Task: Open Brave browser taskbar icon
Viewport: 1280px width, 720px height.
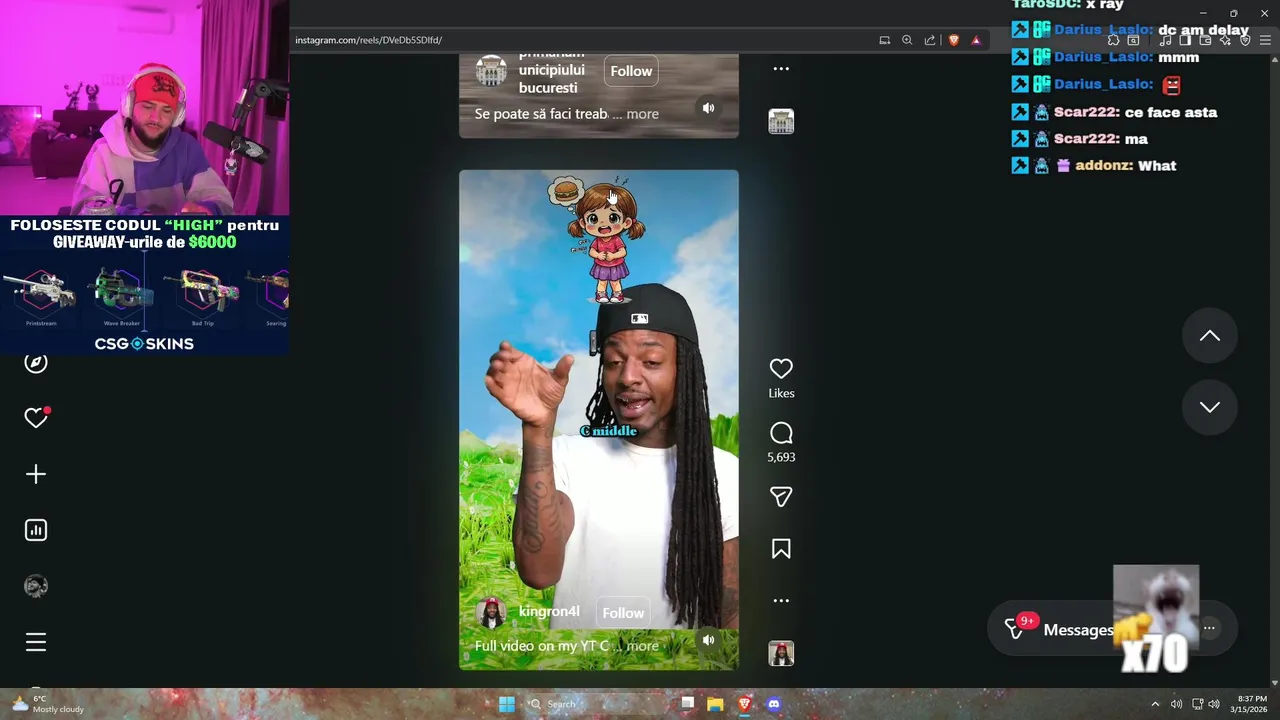Action: (744, 704)
